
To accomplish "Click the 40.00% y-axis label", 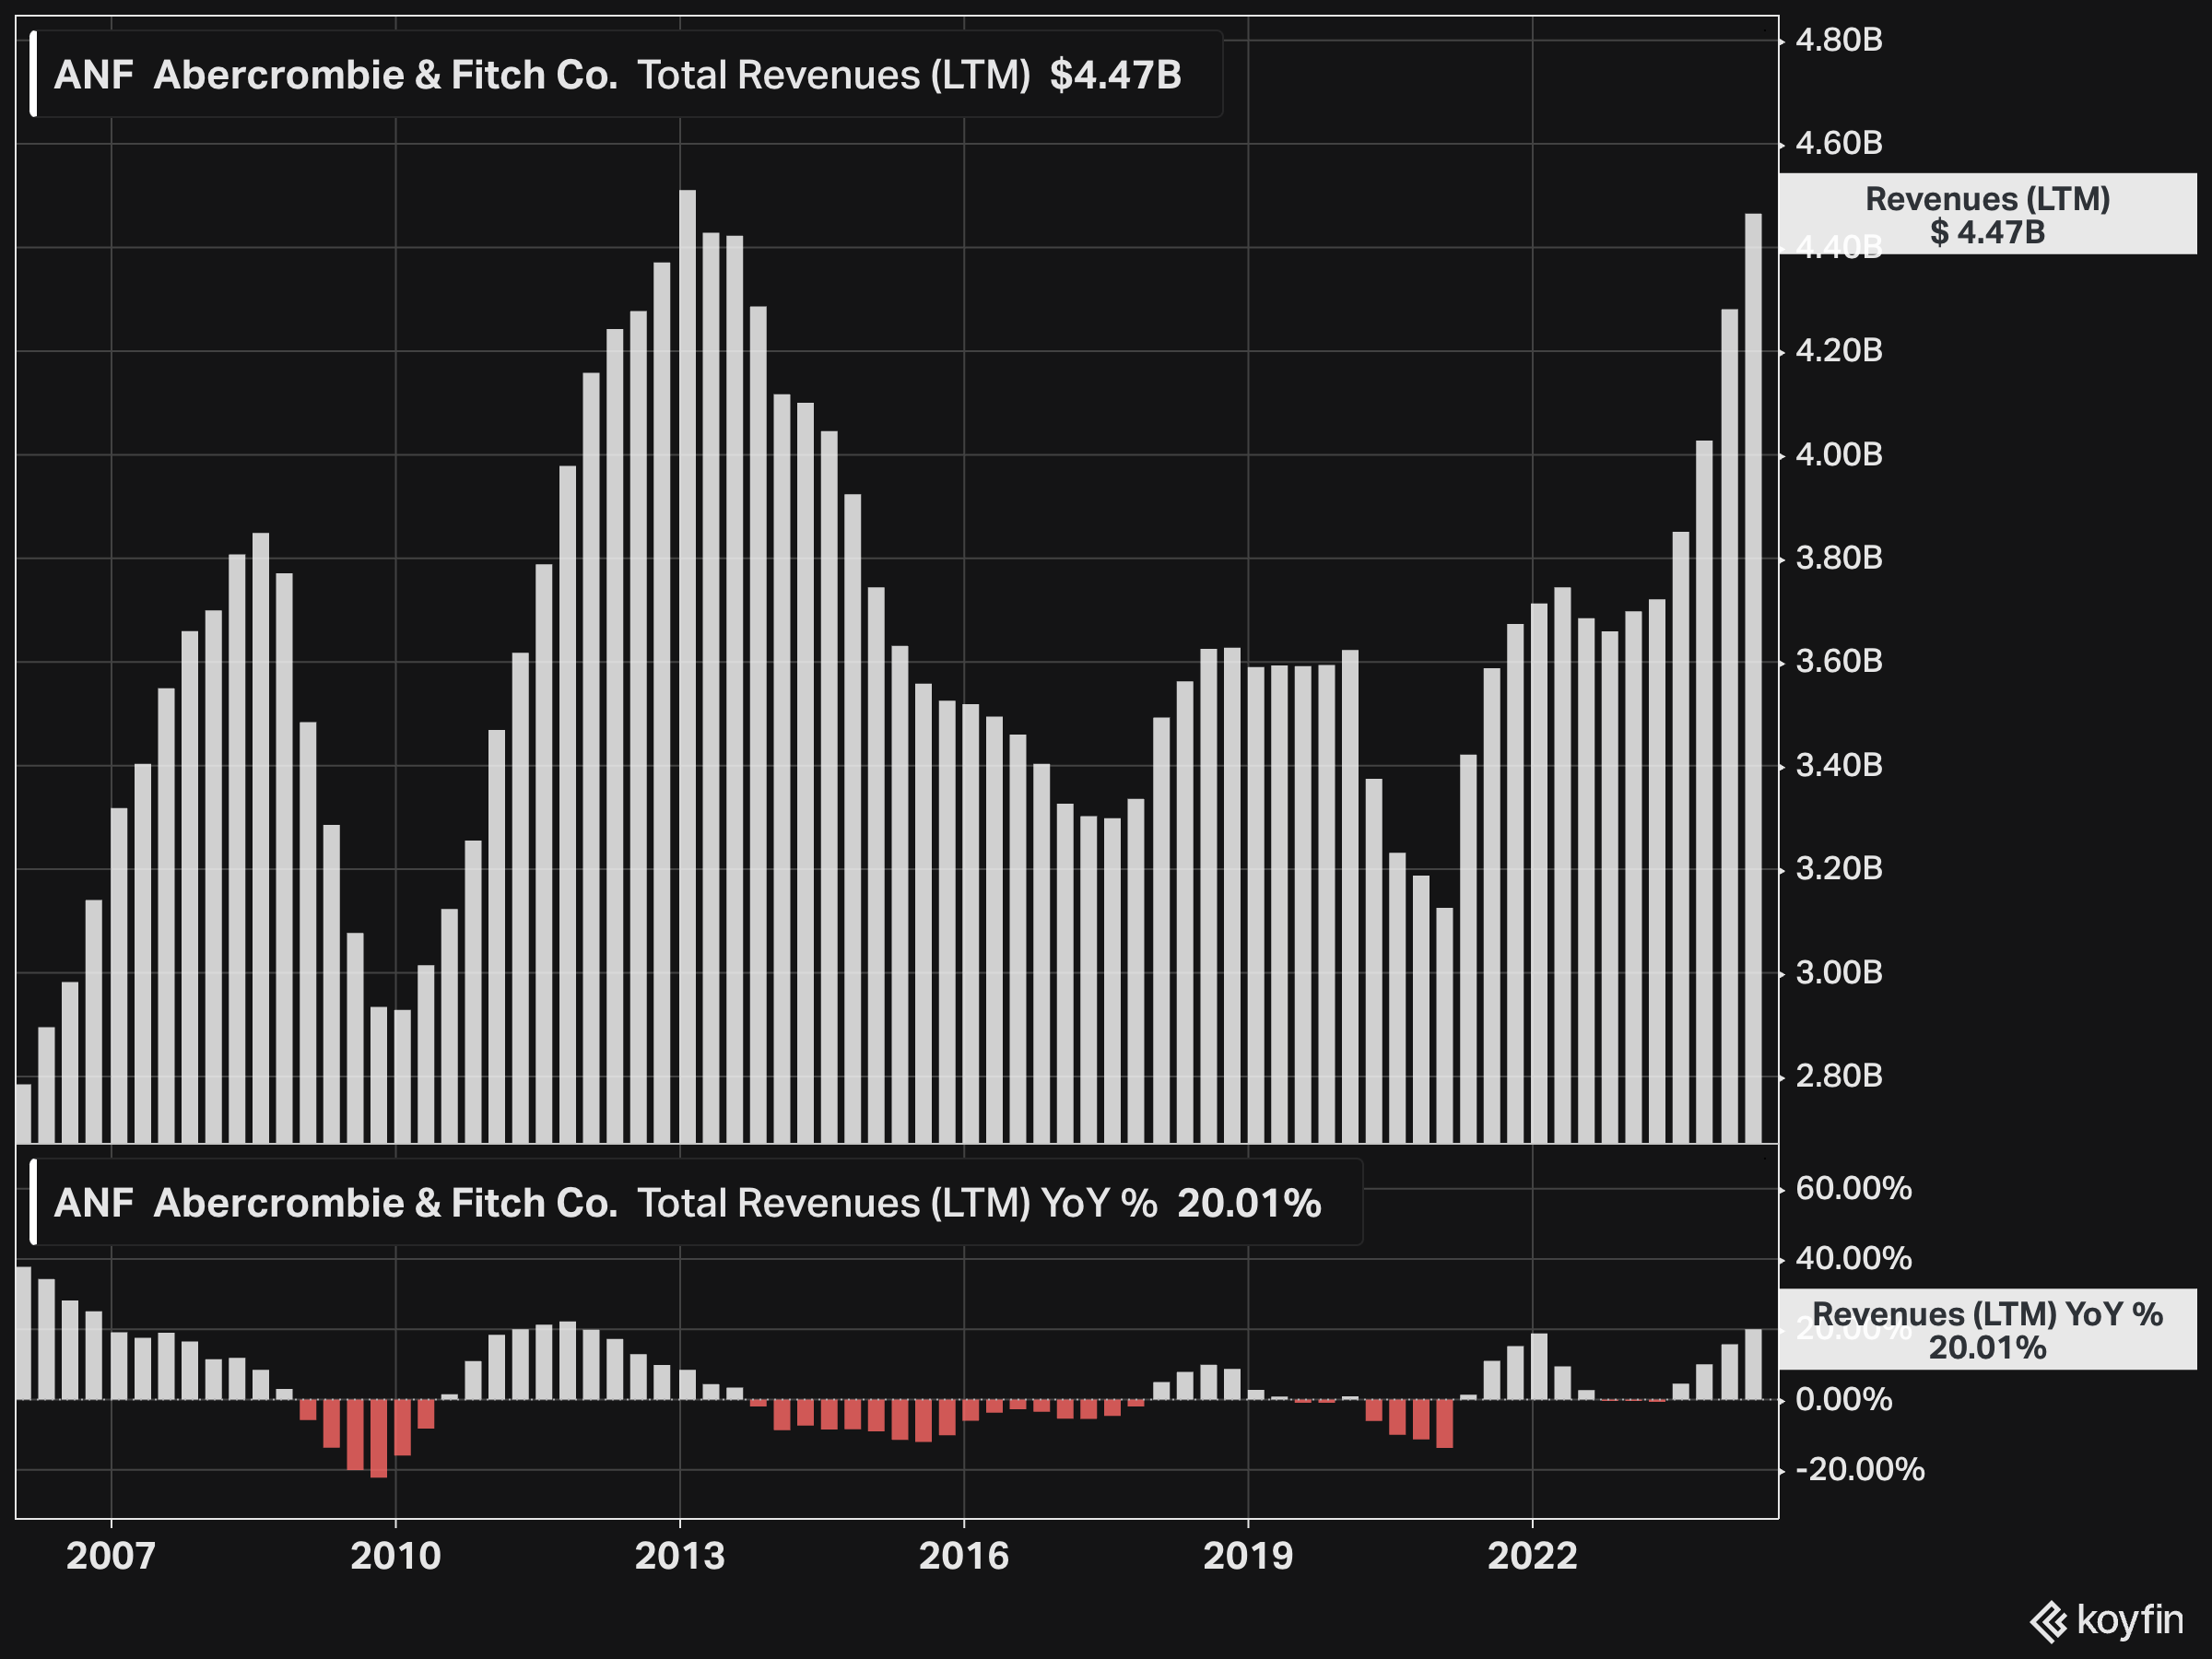I will click(1853, 1259).
